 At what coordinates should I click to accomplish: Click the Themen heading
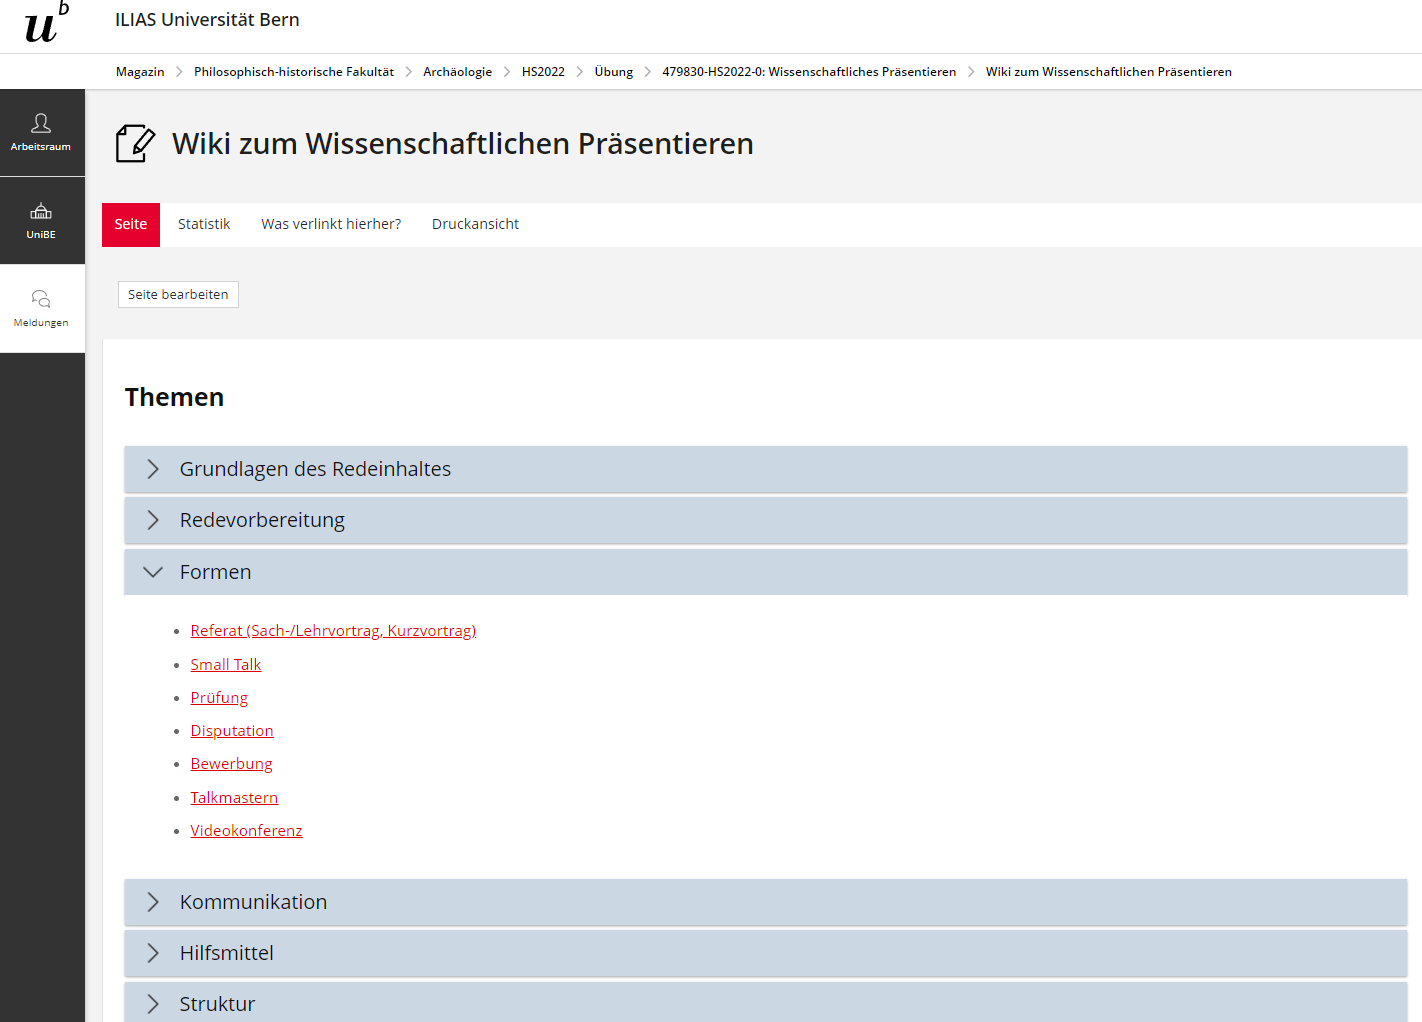[174, 397]
